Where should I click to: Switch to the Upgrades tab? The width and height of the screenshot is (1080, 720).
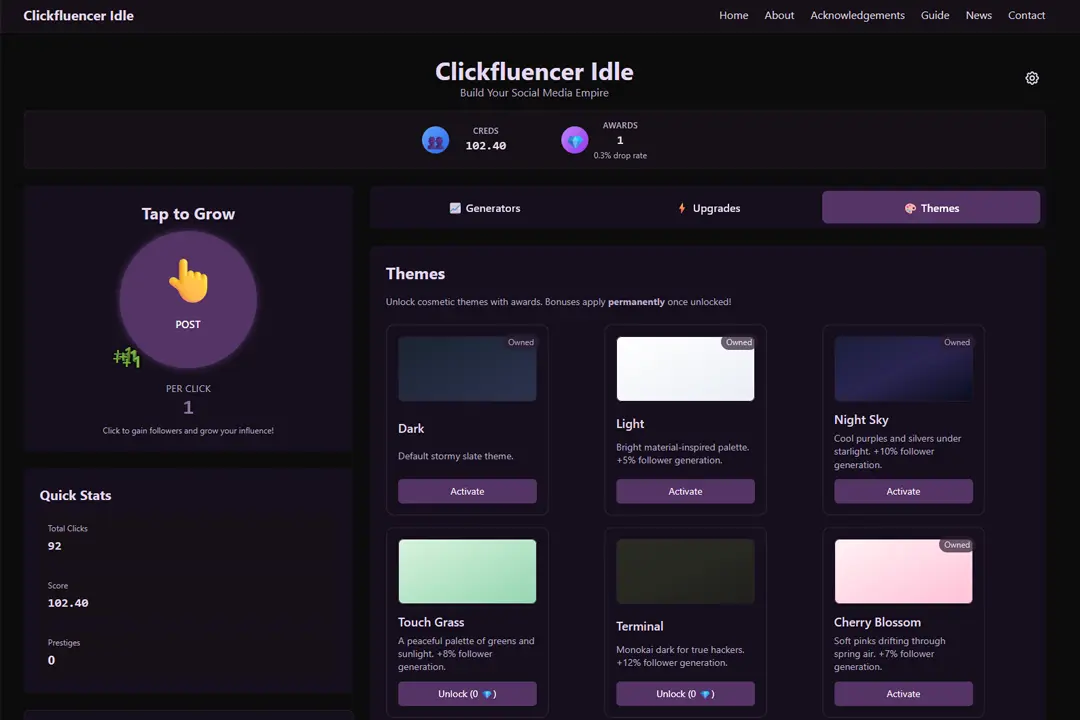pyautogui.click(x=709, y=208)
